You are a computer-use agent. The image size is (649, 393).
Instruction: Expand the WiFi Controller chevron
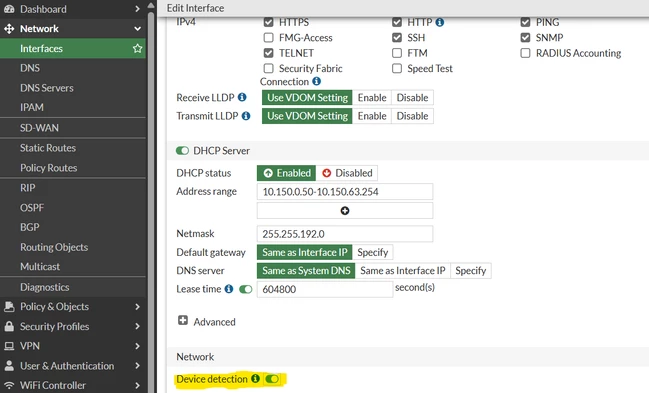(137, 385)
